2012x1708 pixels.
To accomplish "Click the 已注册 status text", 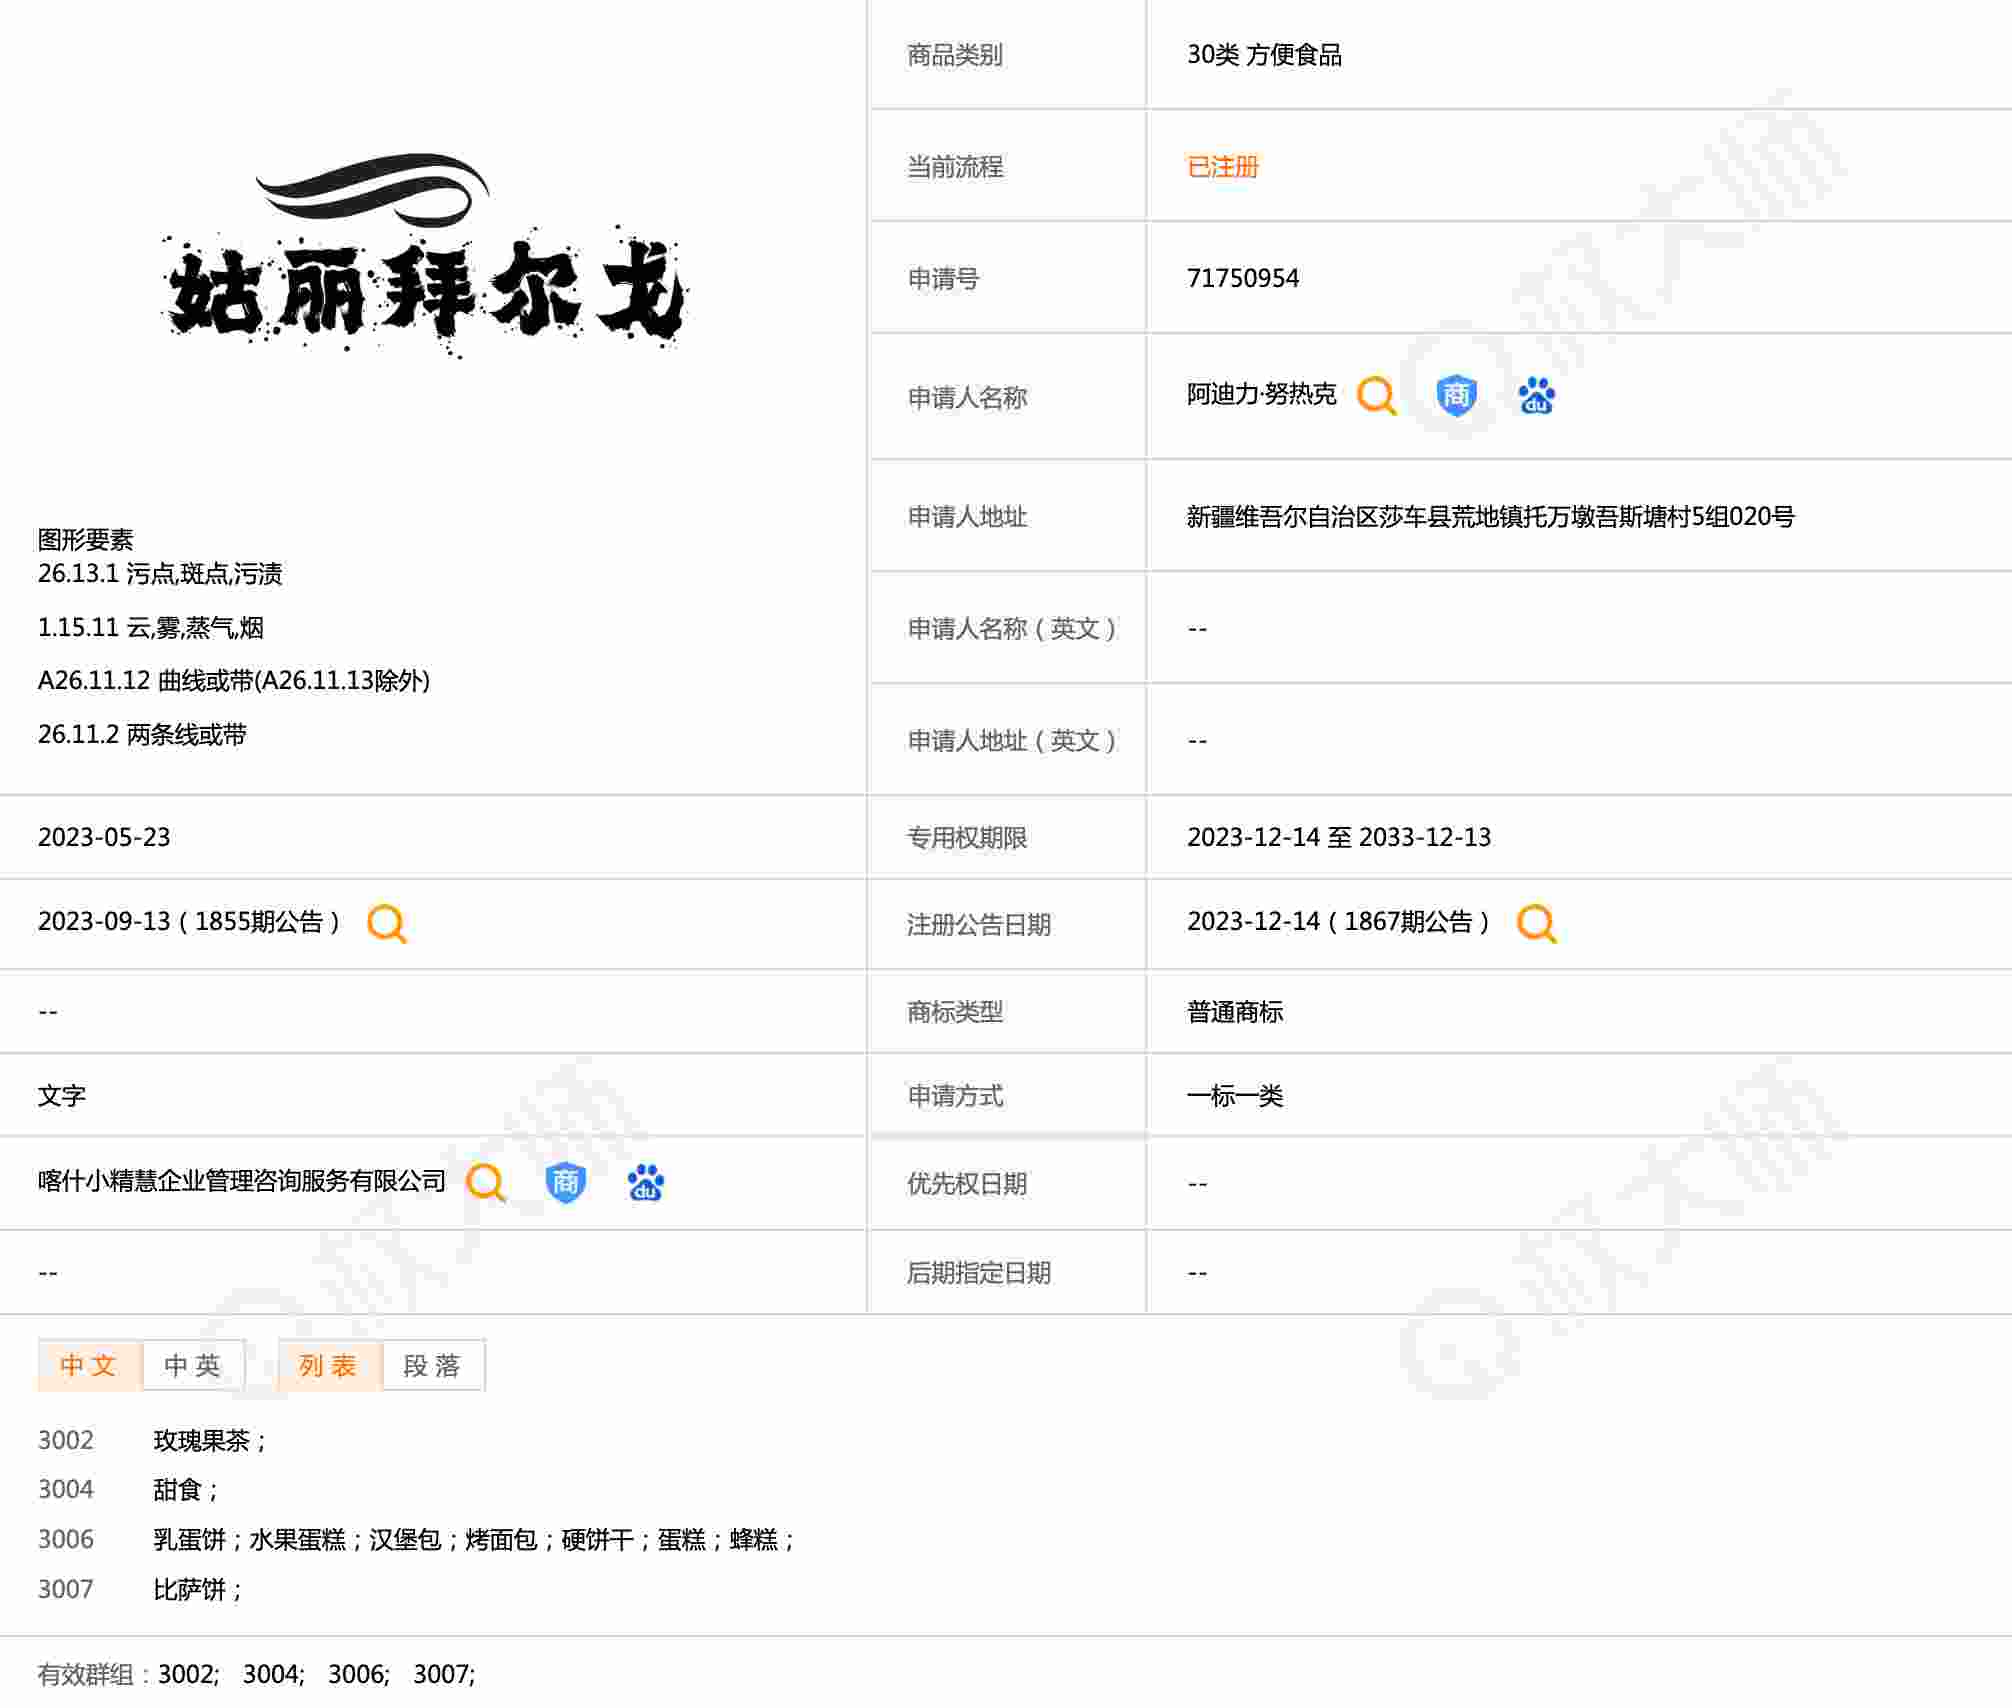I will click(1222, 167).
